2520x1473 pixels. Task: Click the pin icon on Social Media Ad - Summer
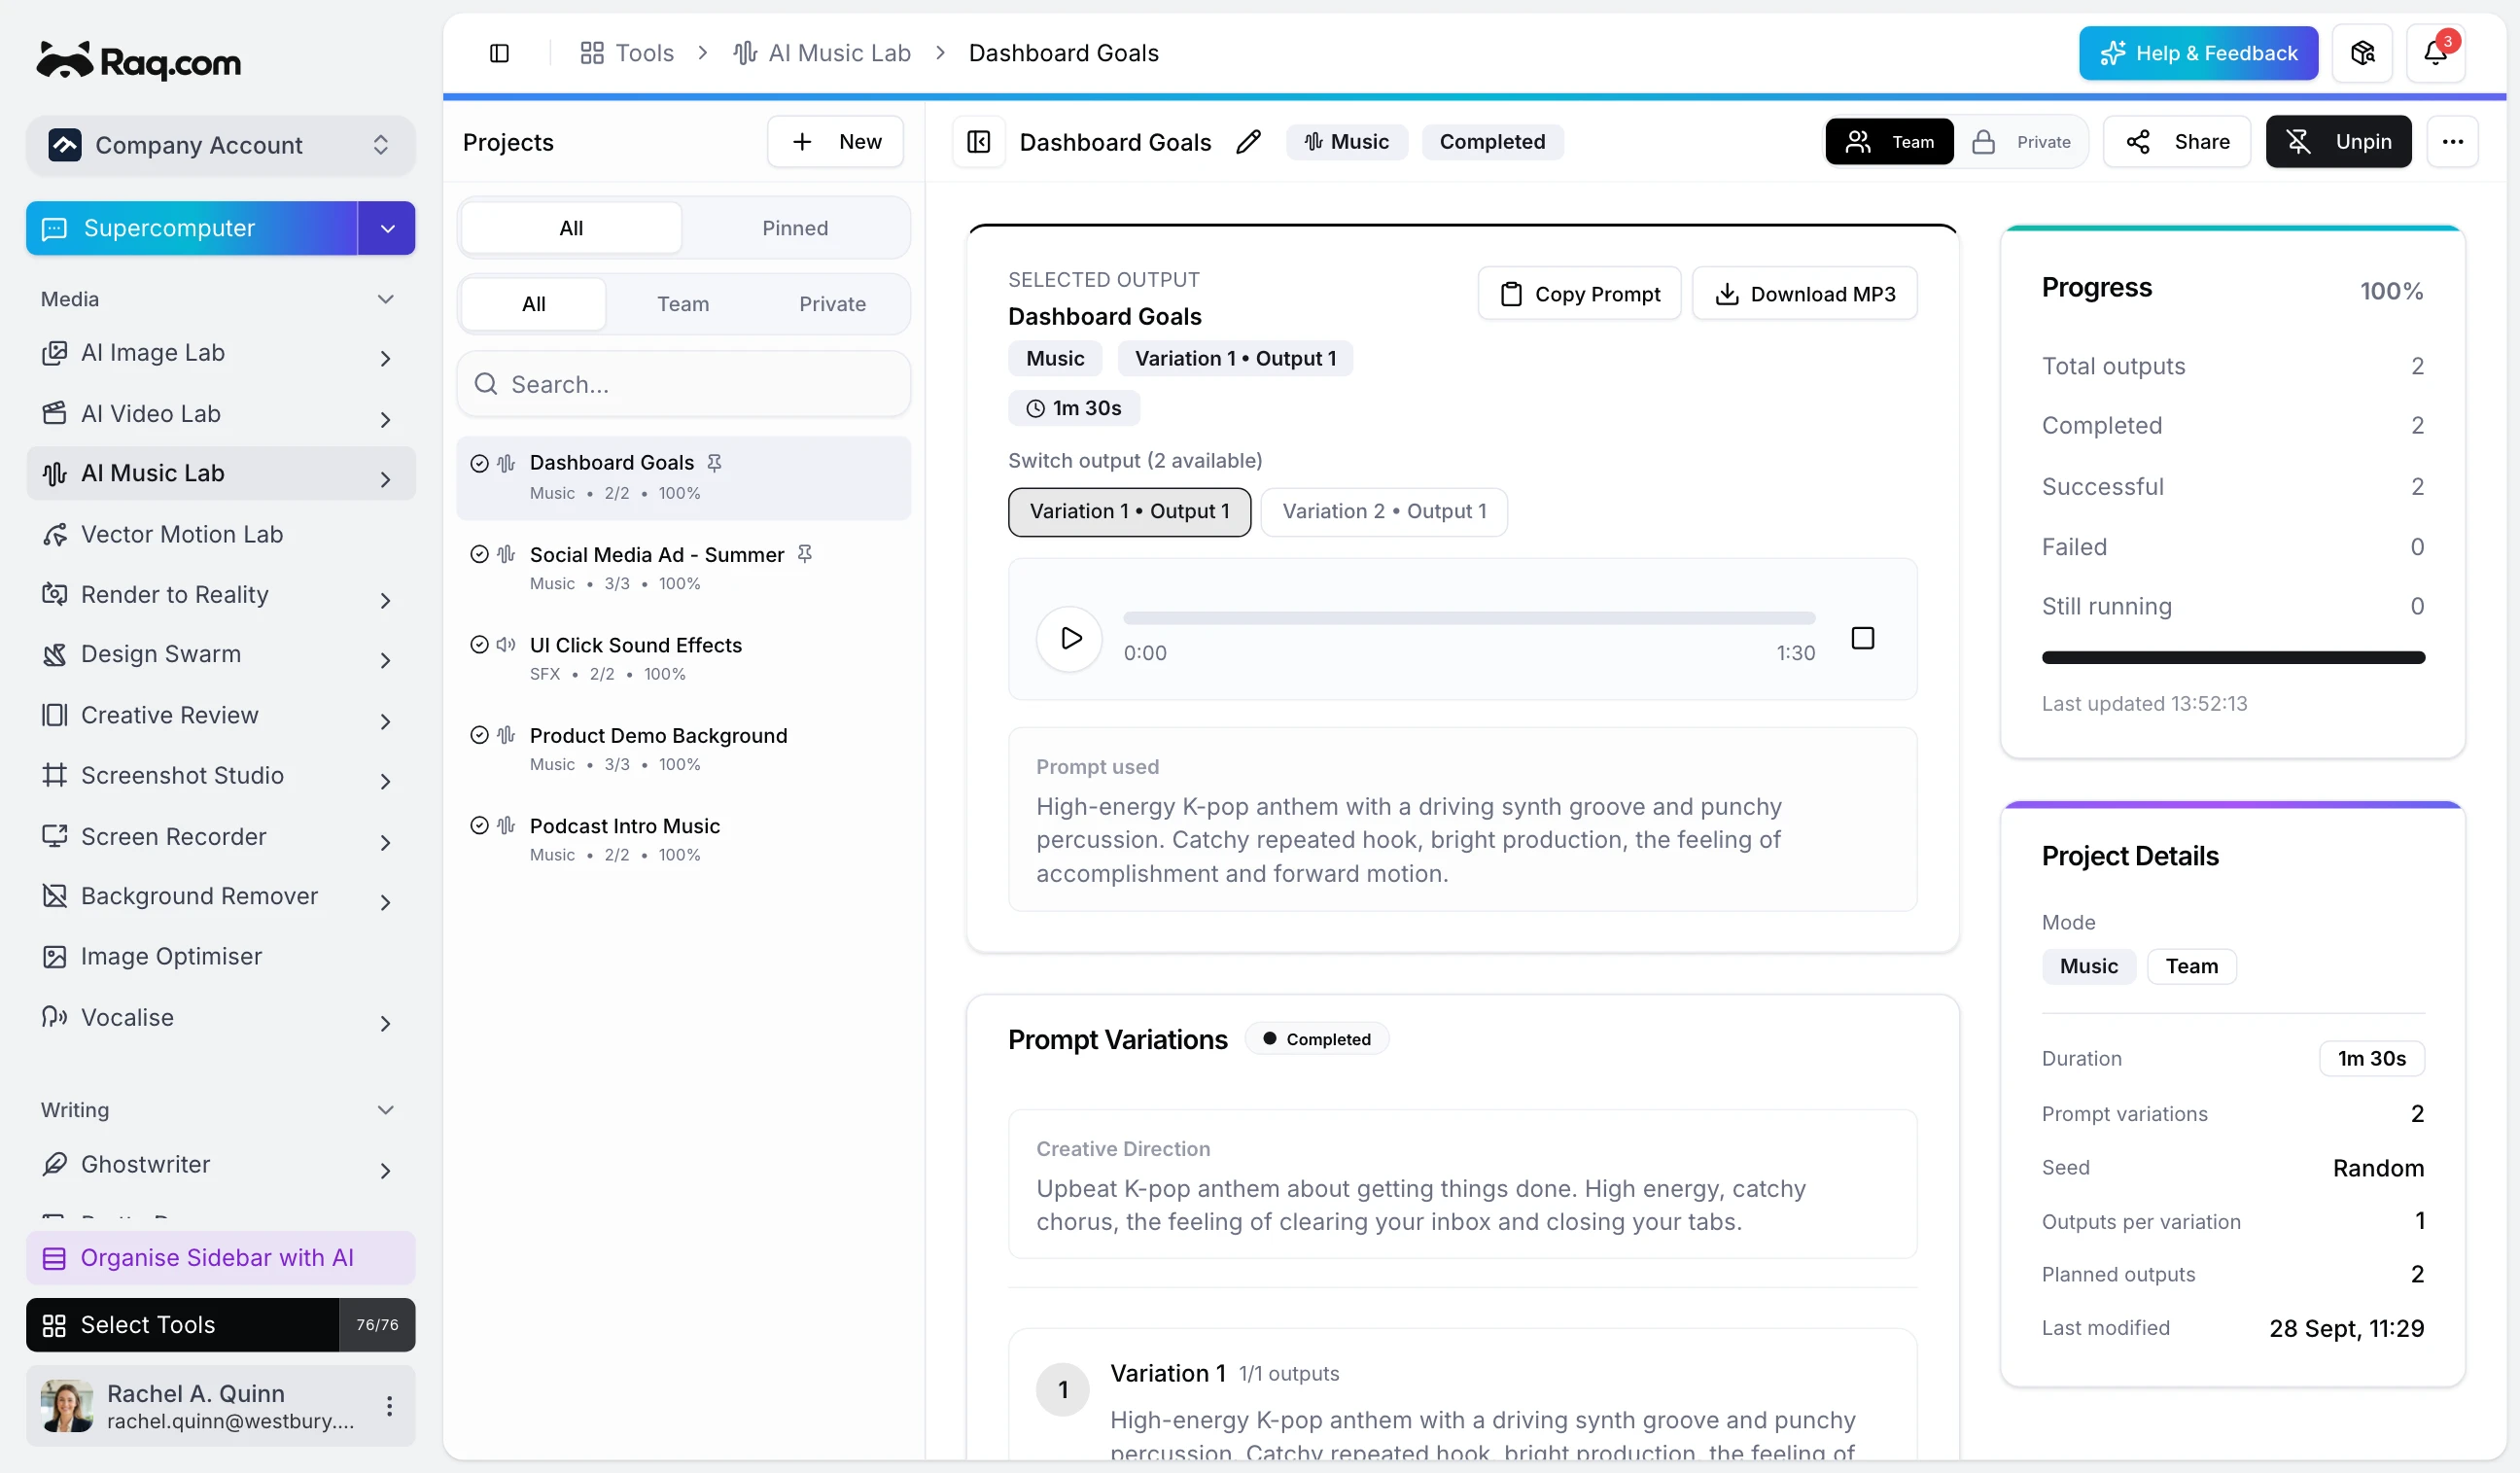(x=805, y=554)
